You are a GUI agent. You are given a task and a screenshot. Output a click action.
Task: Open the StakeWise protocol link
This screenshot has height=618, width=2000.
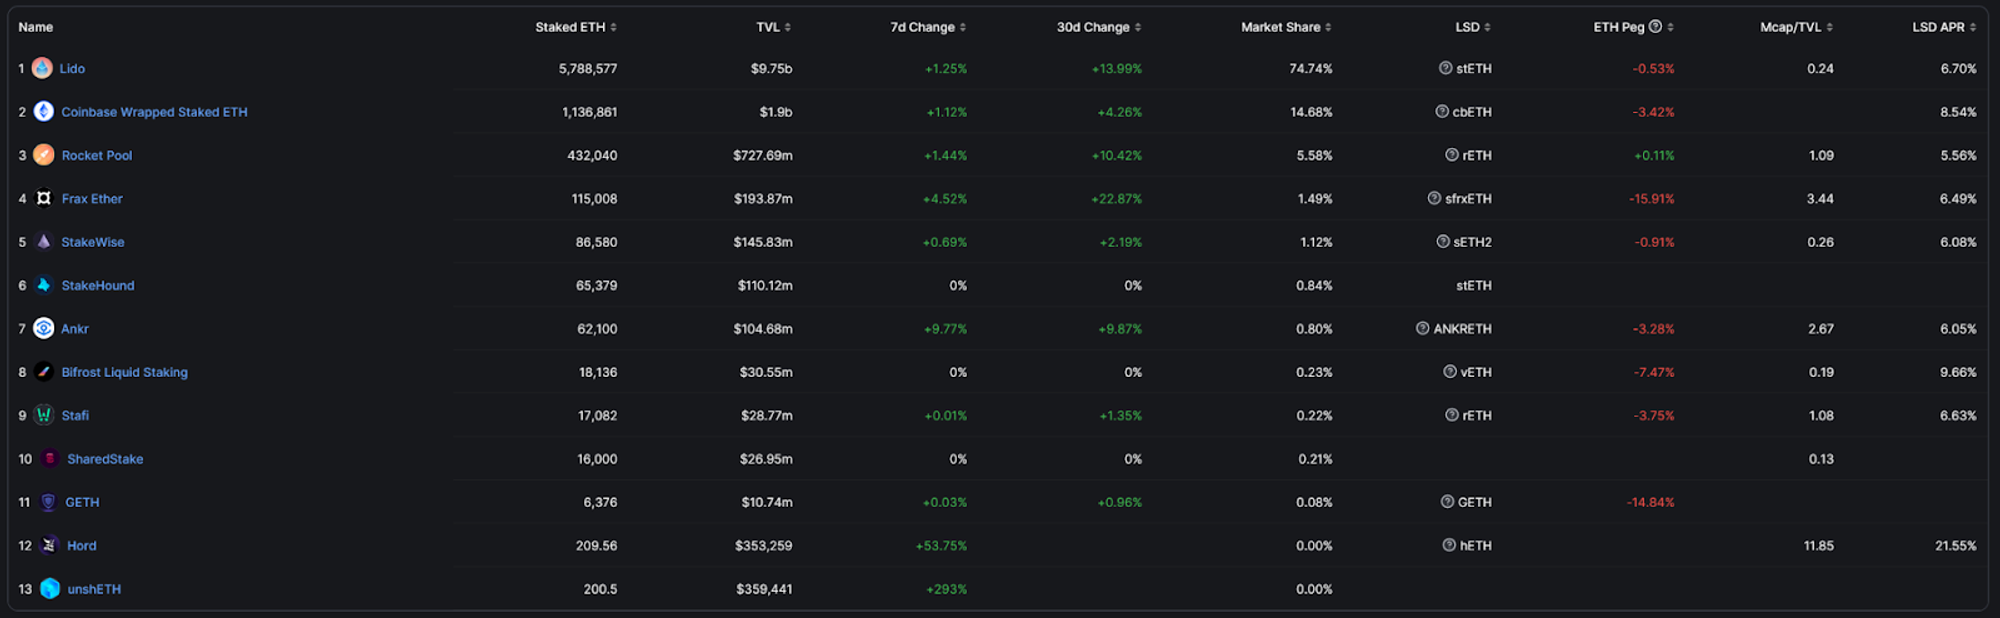(x=93, y=242)
